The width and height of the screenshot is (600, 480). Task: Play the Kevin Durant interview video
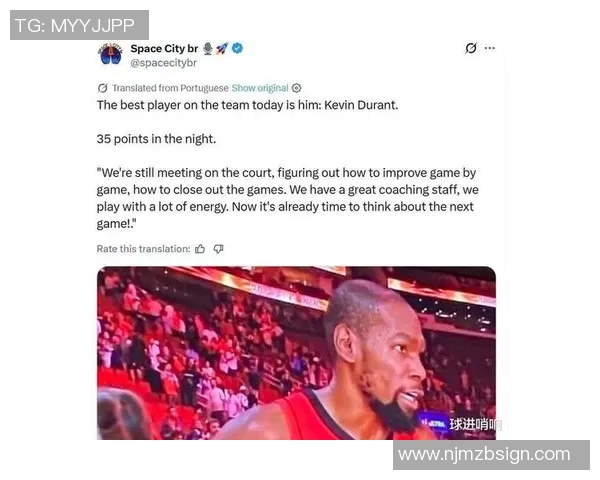[x=297, y=353]
